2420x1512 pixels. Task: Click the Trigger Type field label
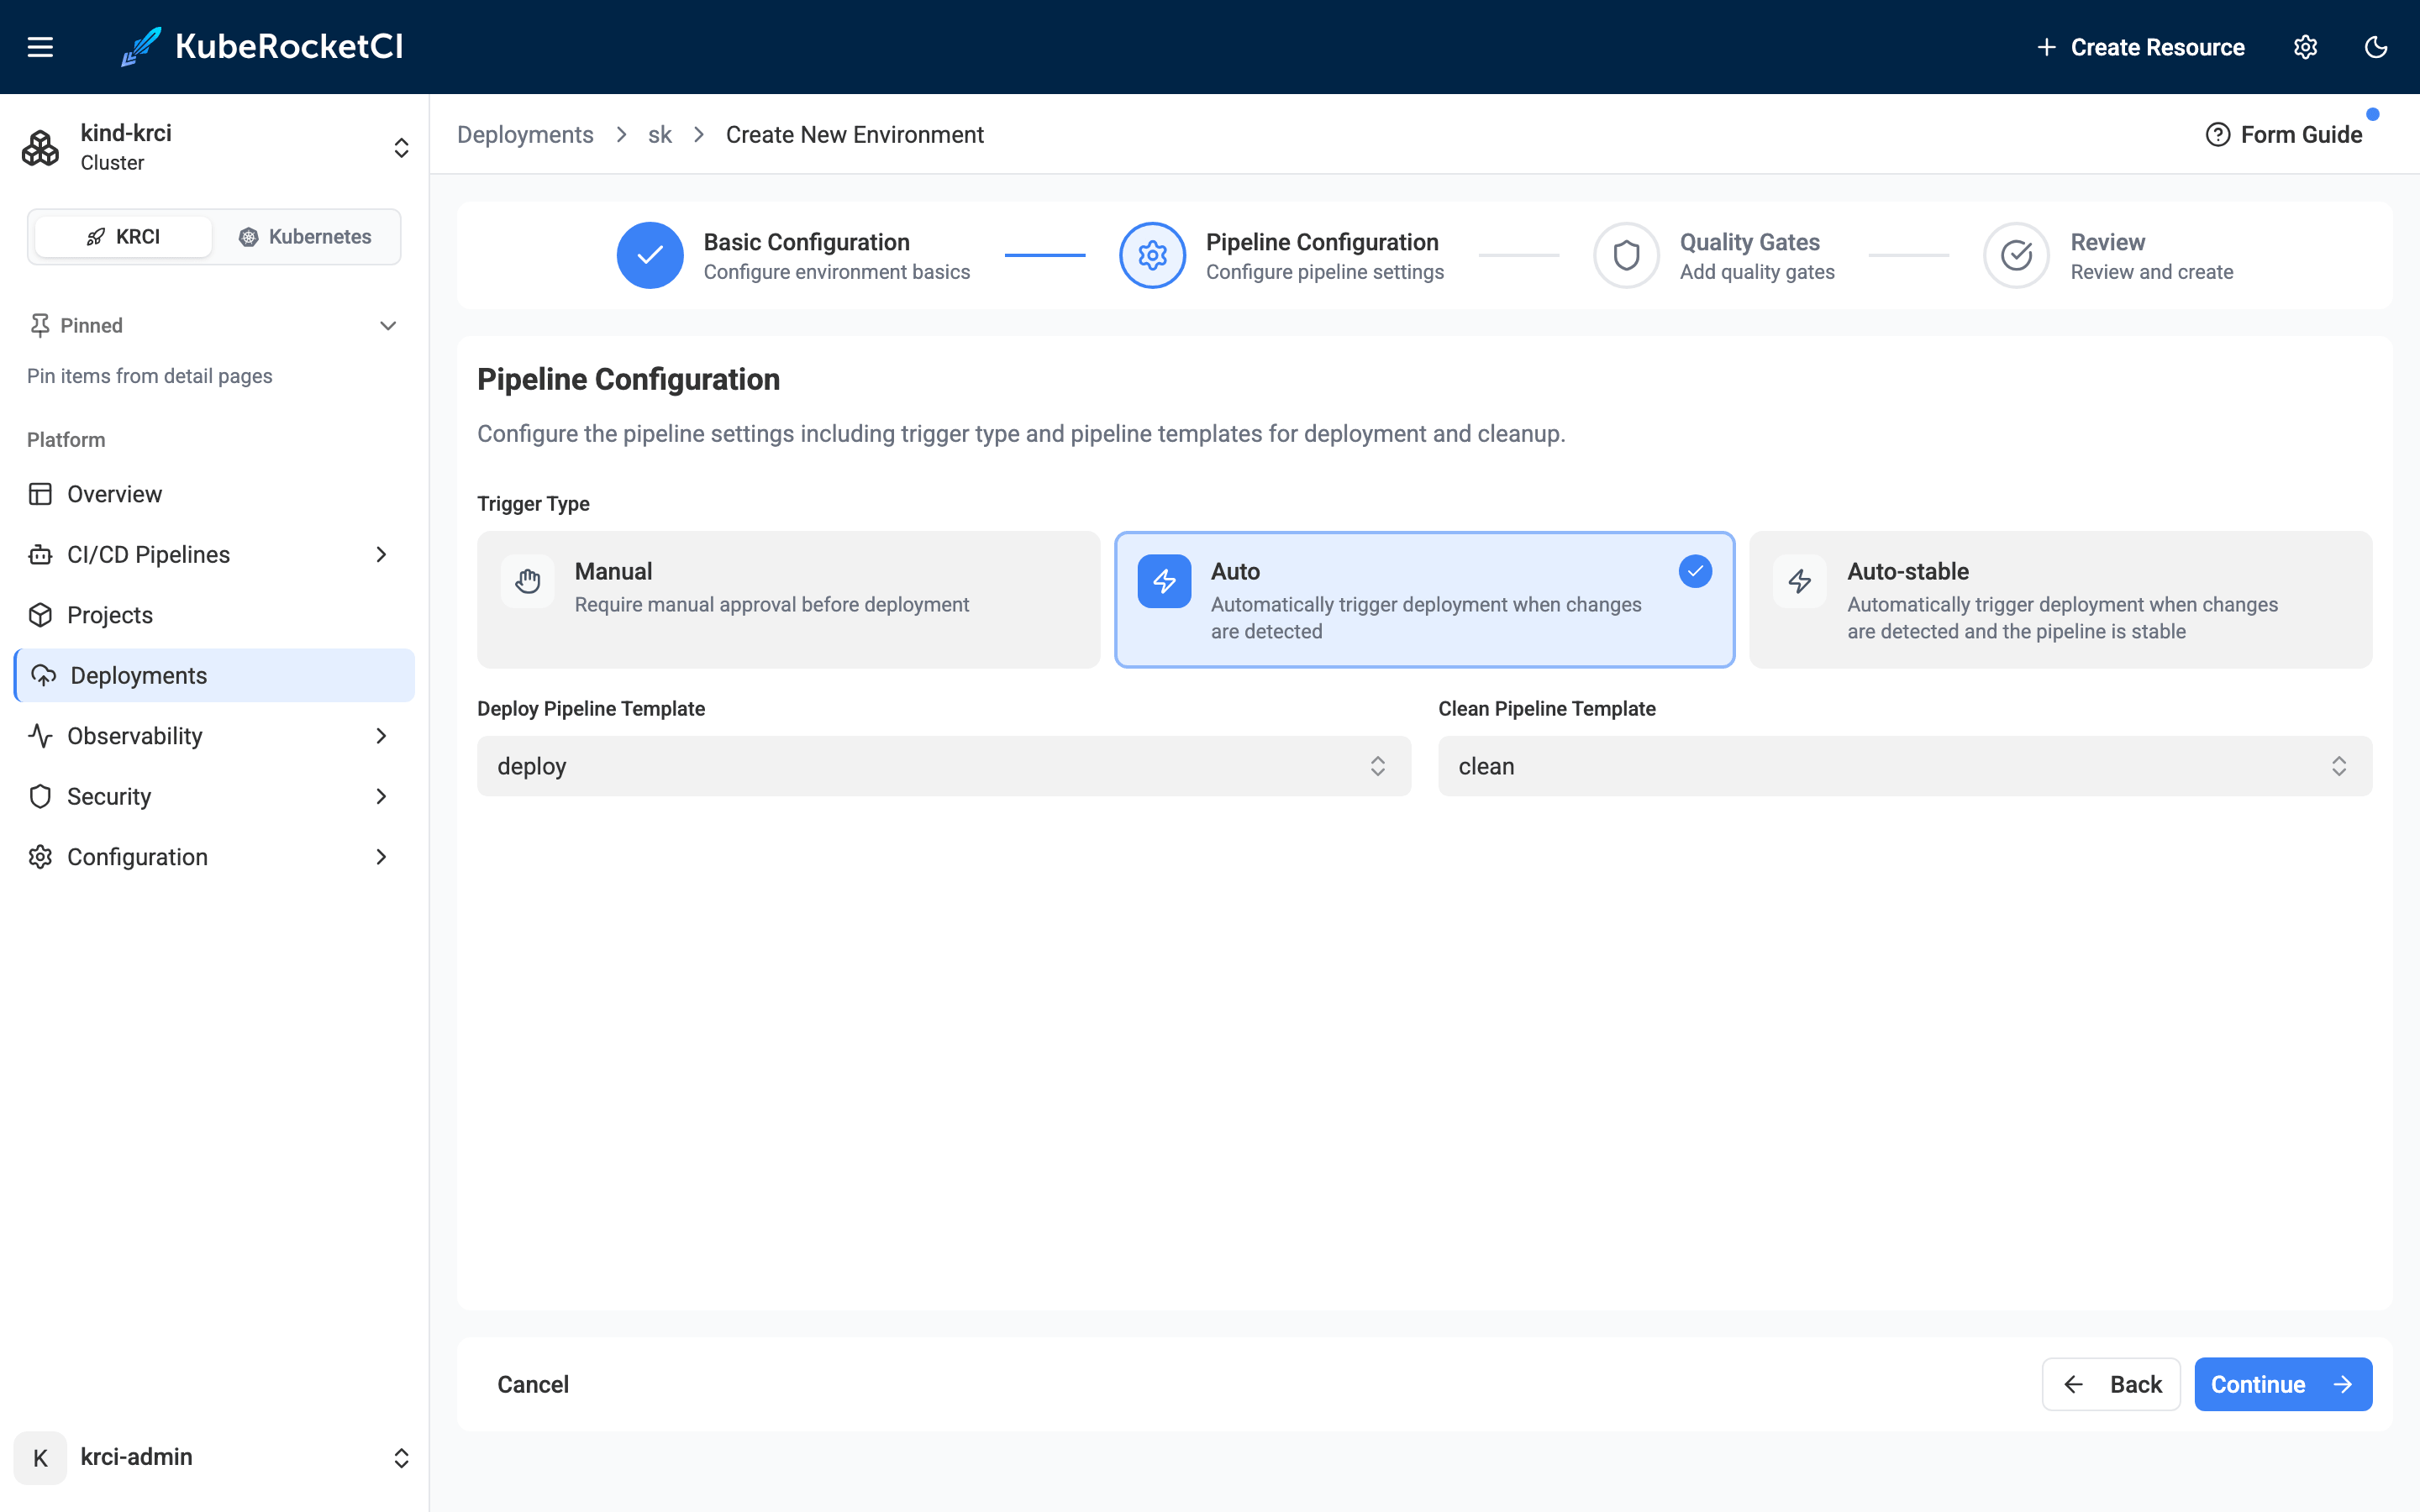coord(533,504)
